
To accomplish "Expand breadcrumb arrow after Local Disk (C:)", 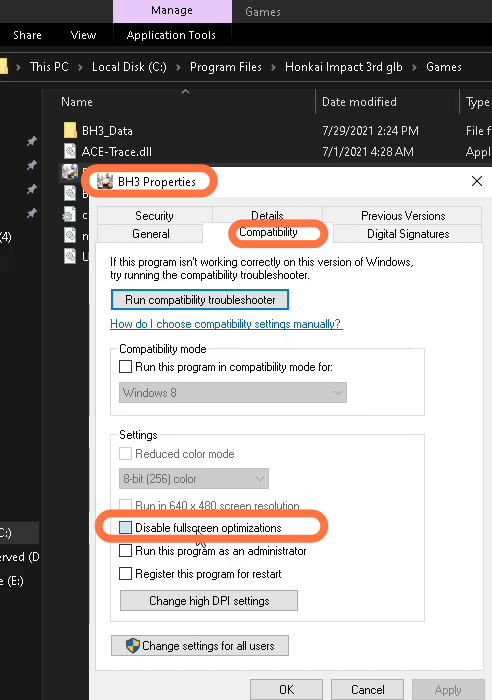I will (x=178, y=67).
